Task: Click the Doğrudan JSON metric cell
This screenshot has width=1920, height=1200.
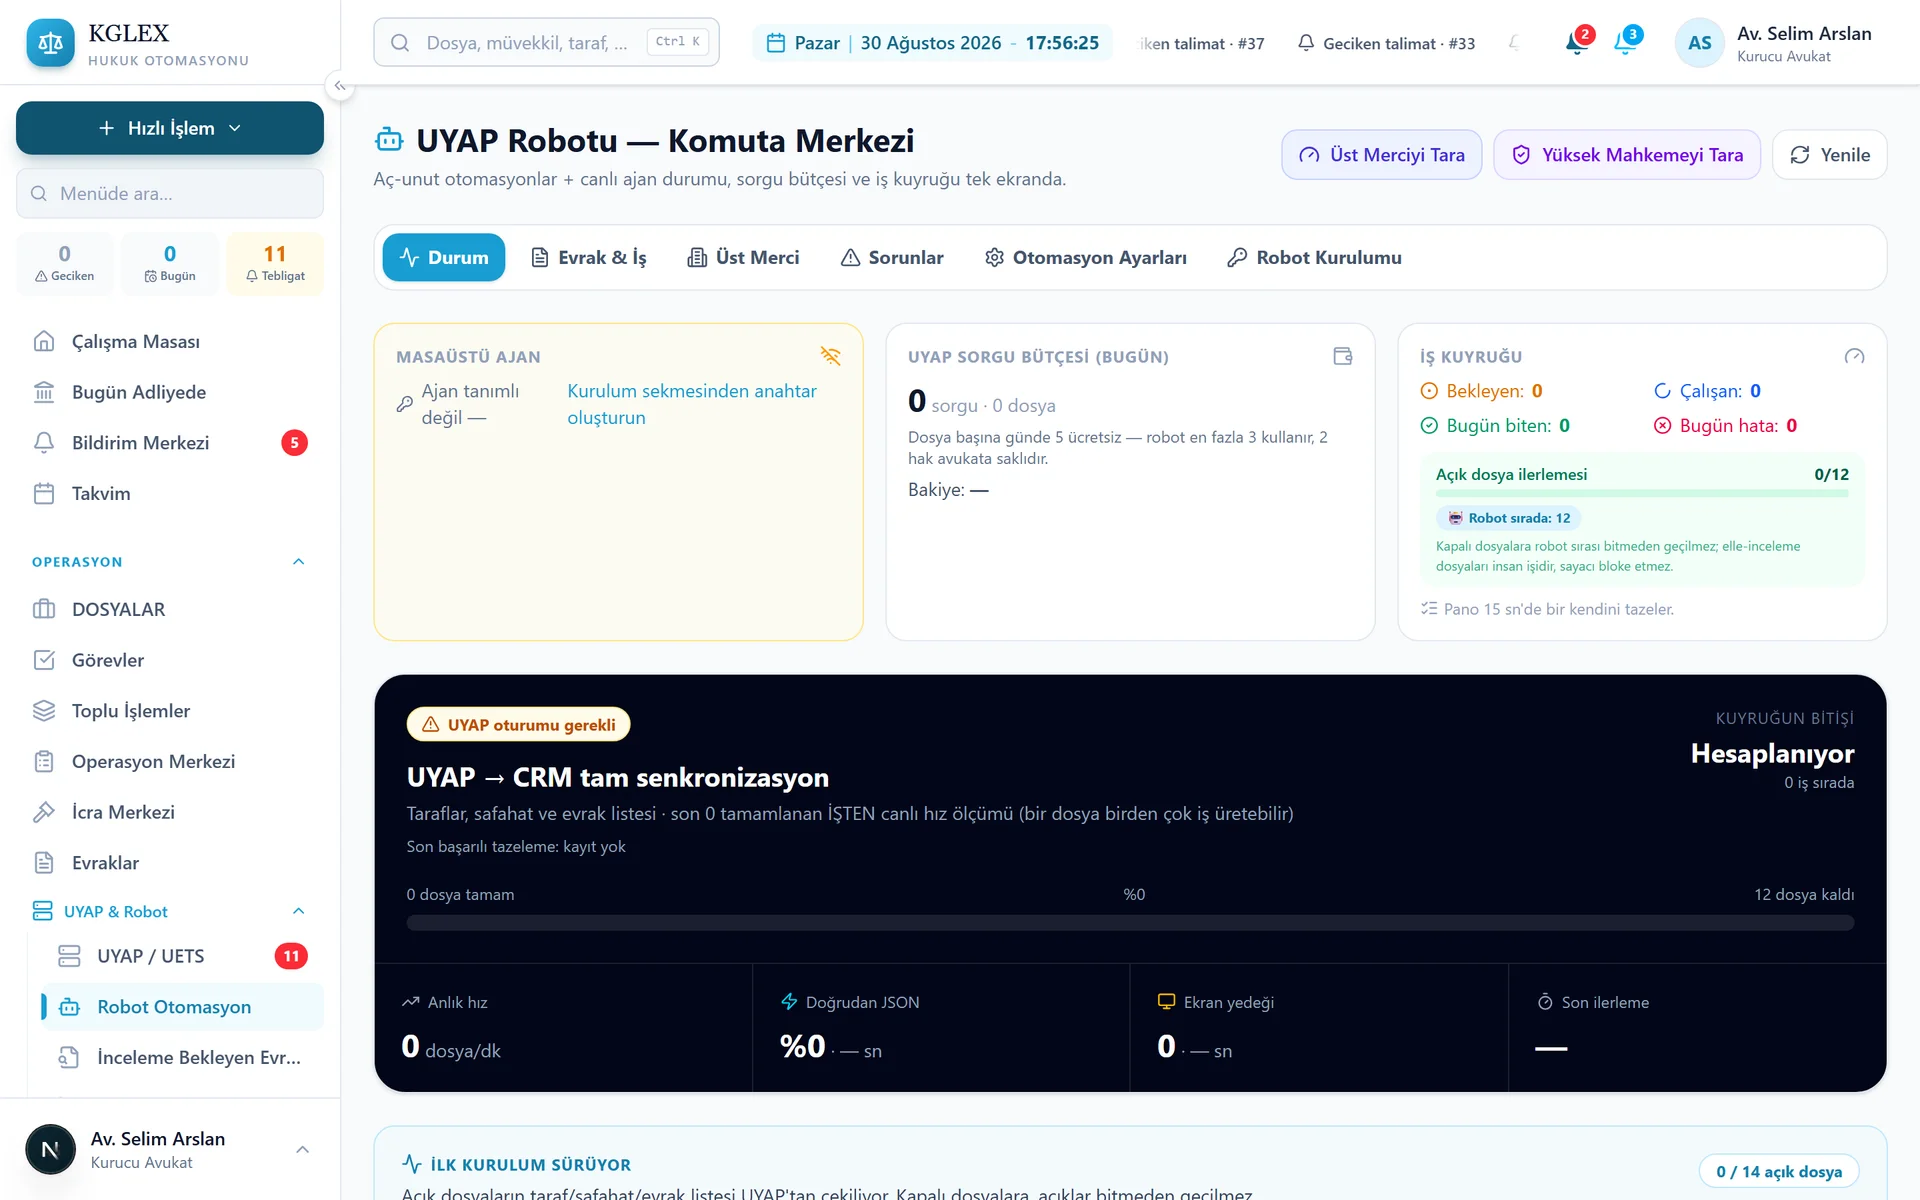Action: 941,1028
